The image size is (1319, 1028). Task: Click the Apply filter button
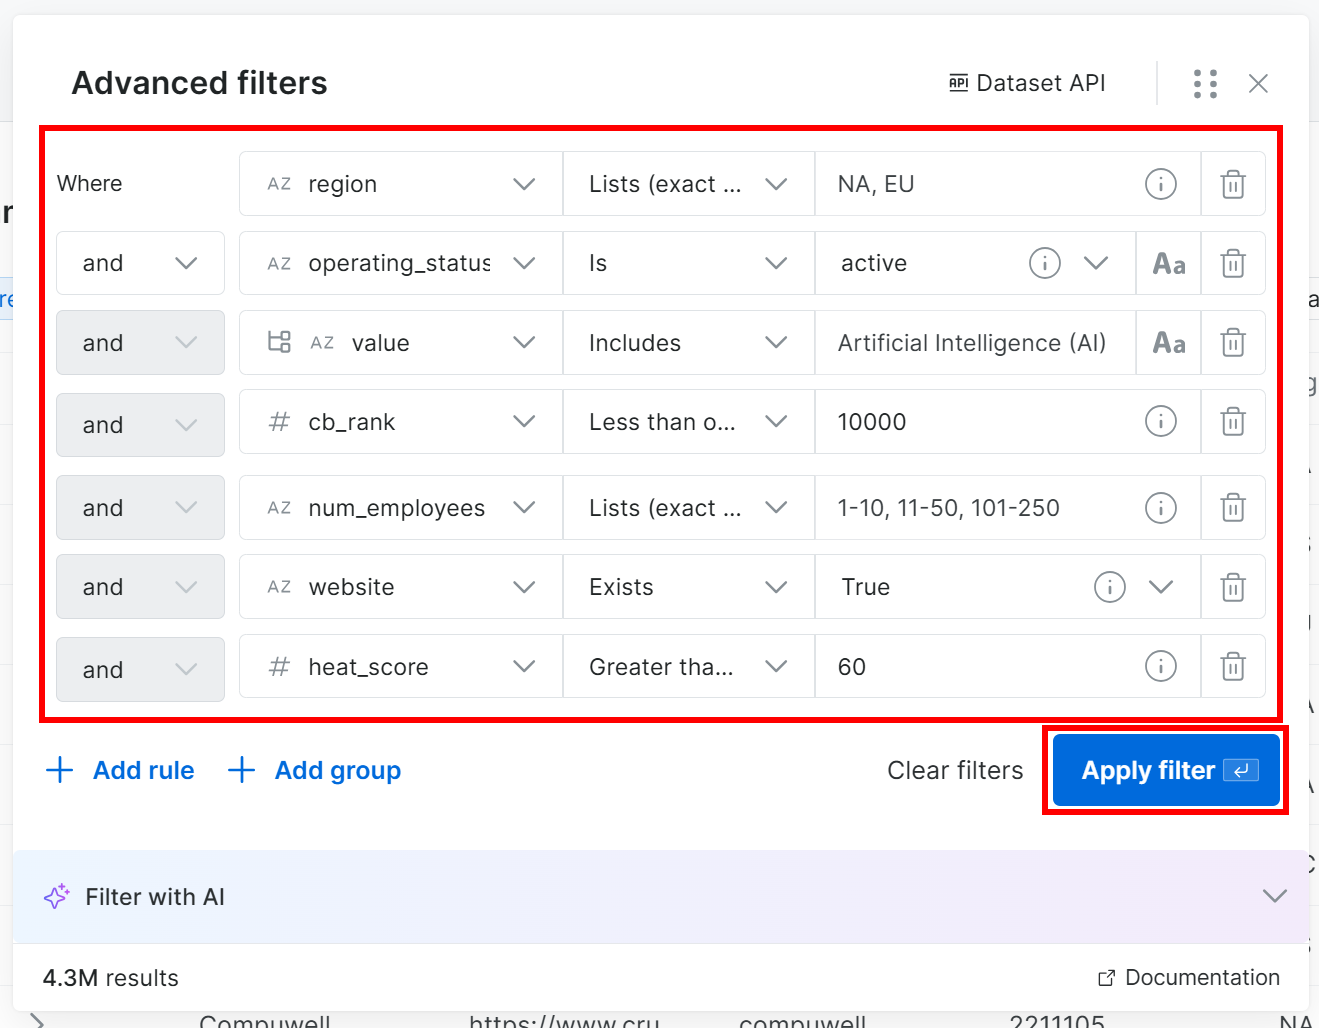(1165, 770)
